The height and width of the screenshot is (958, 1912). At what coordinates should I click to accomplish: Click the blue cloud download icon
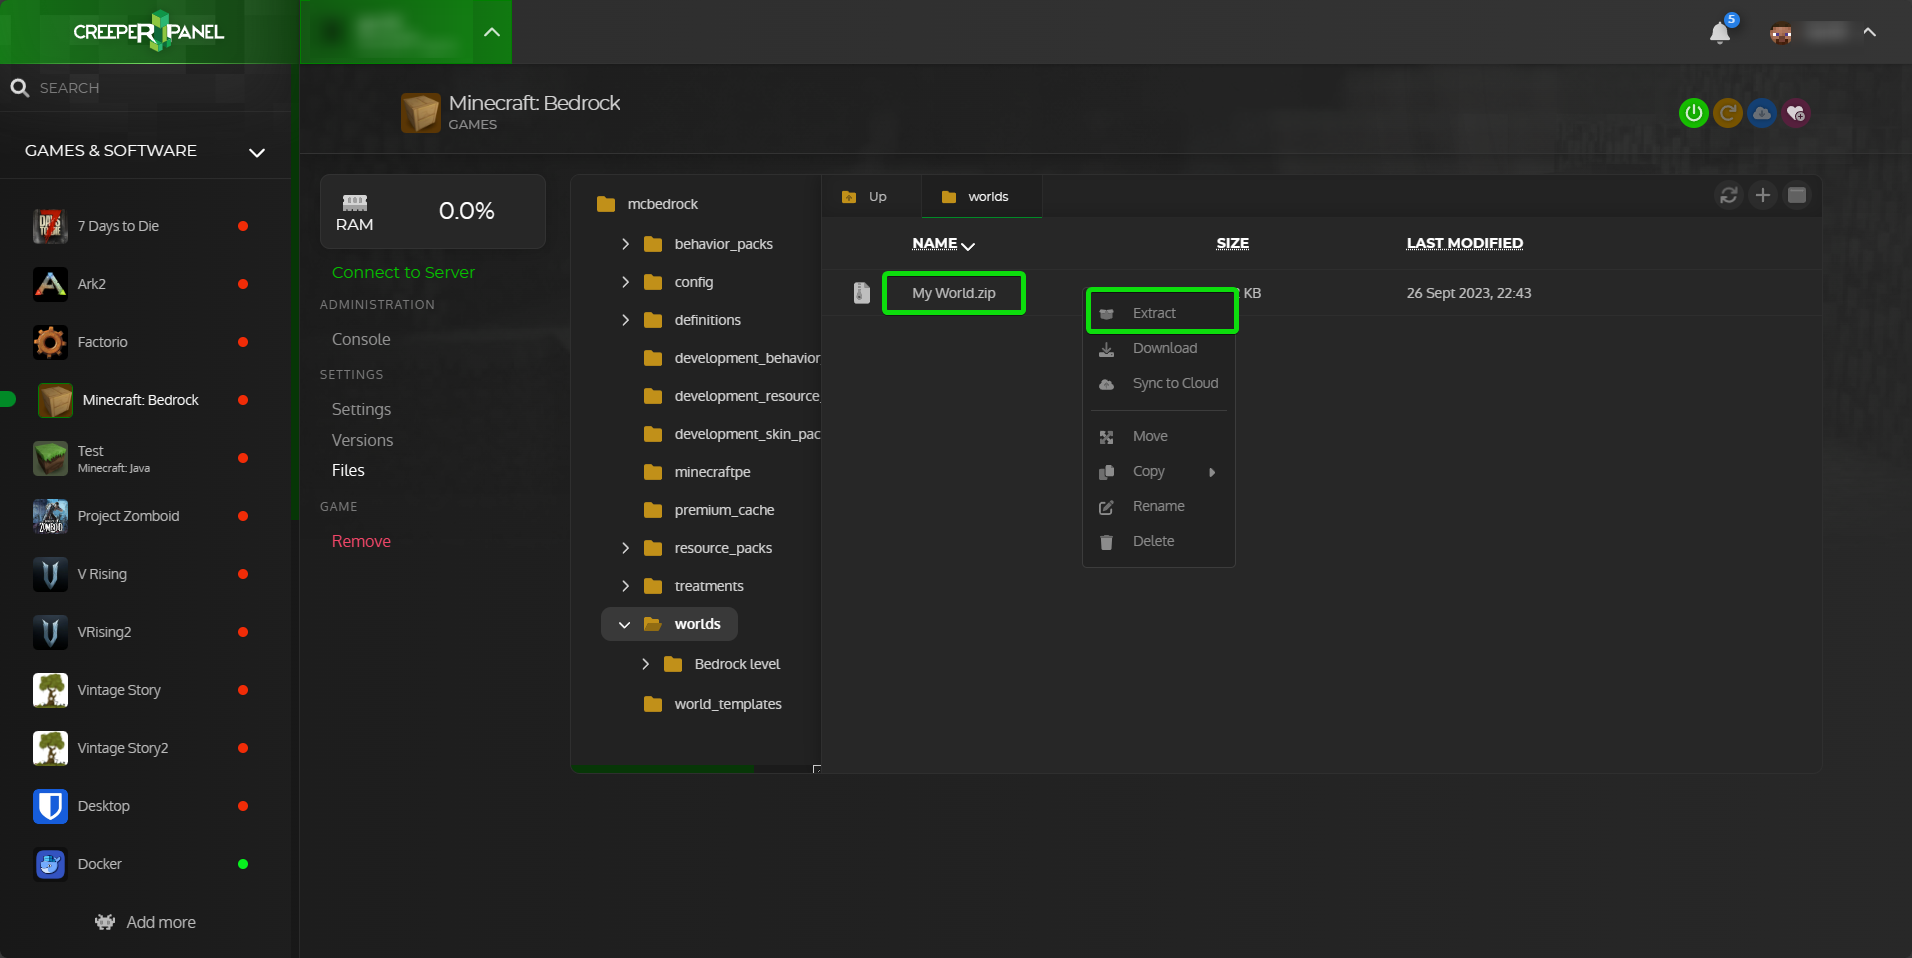pyautogui.click(x=1762, y=113)
